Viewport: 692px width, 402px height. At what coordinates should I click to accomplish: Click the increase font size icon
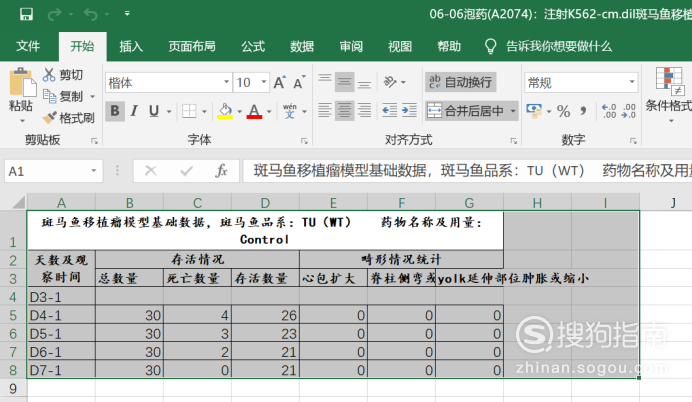pos(280,82)
